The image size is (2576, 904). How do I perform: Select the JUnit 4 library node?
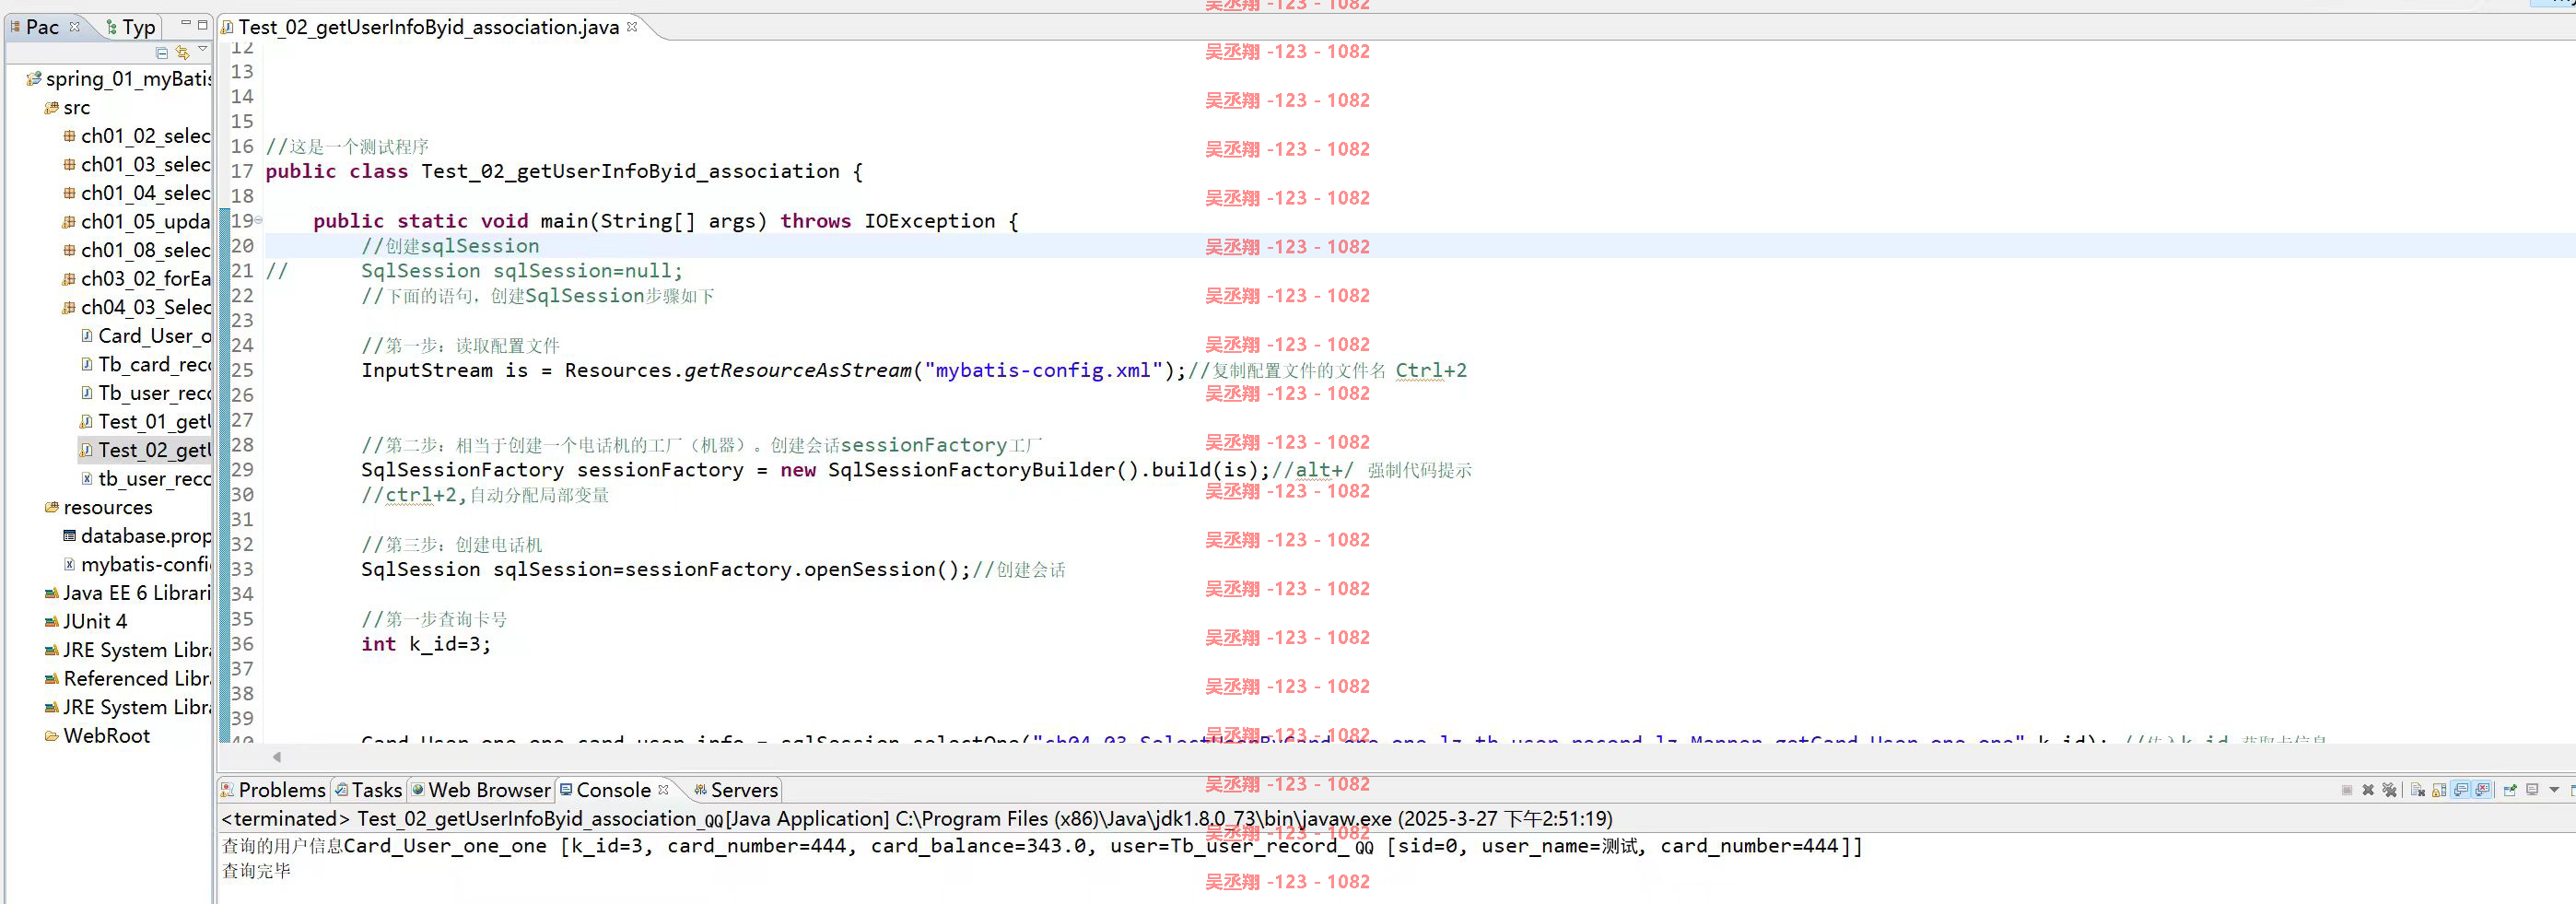(x=86, y=621)
